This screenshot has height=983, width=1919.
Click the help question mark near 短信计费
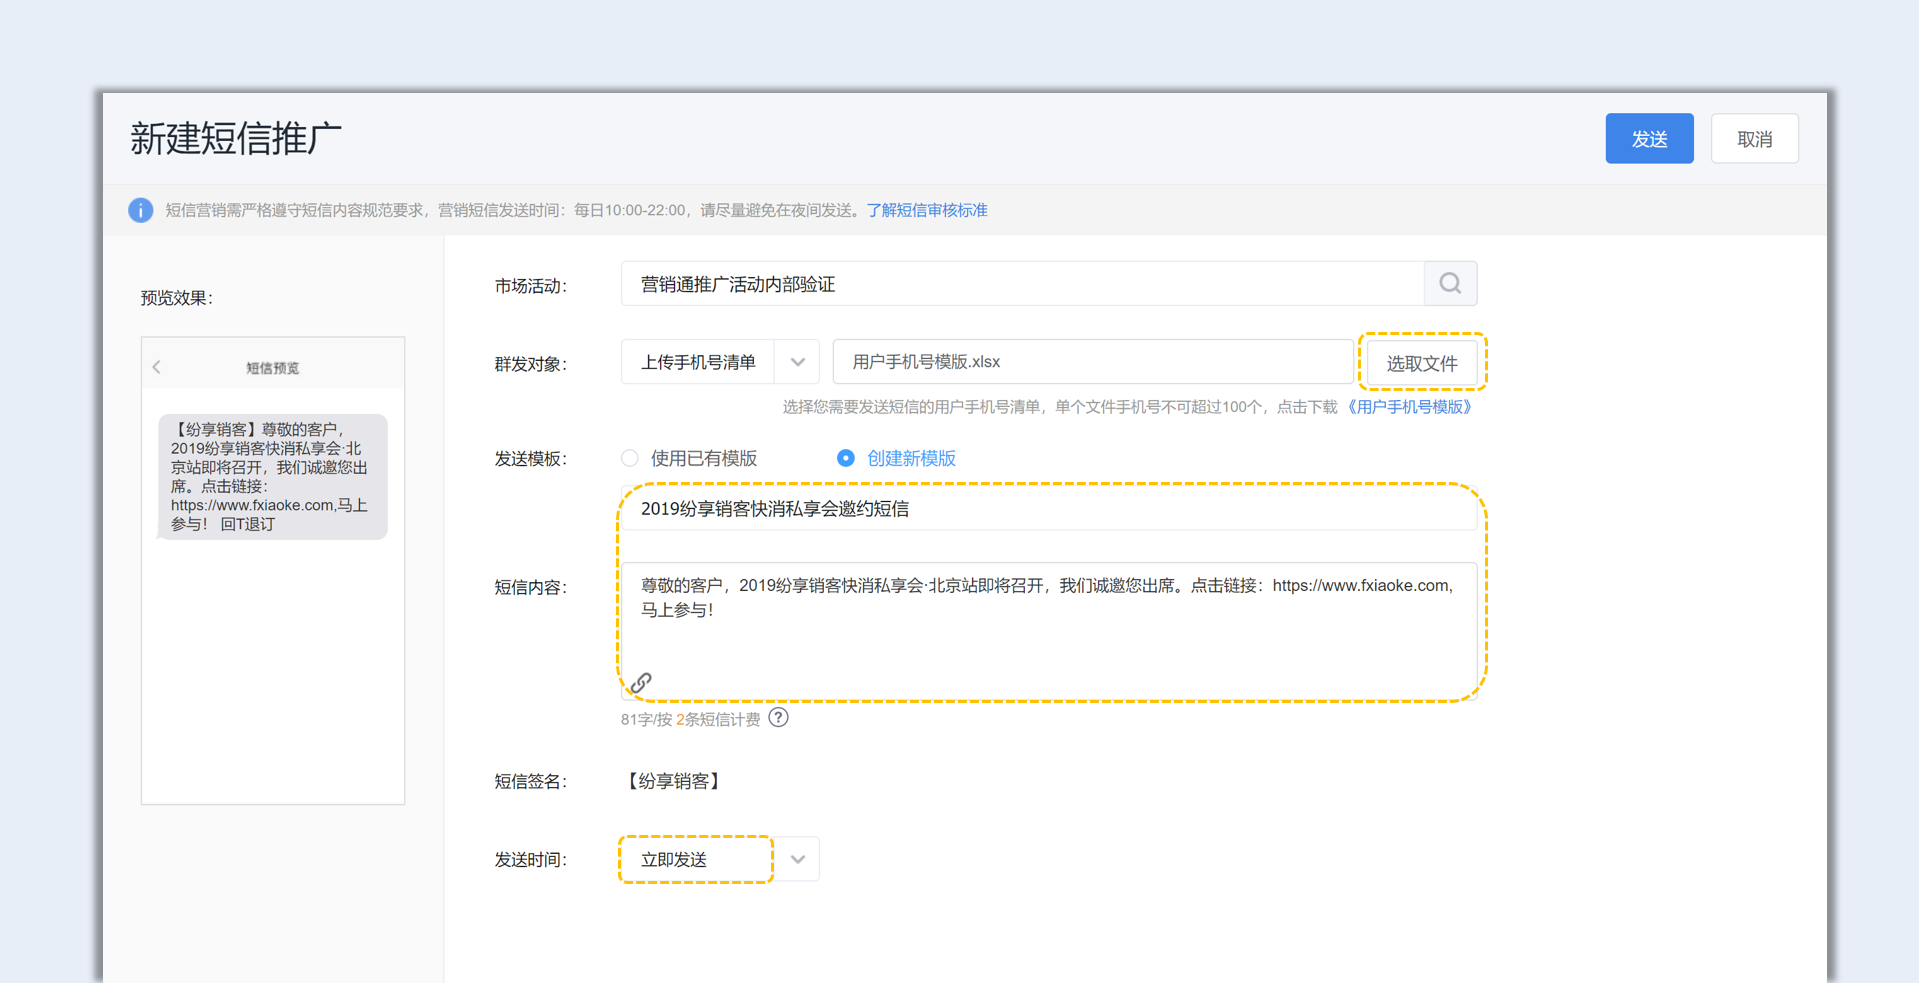[x=778, y=718]
